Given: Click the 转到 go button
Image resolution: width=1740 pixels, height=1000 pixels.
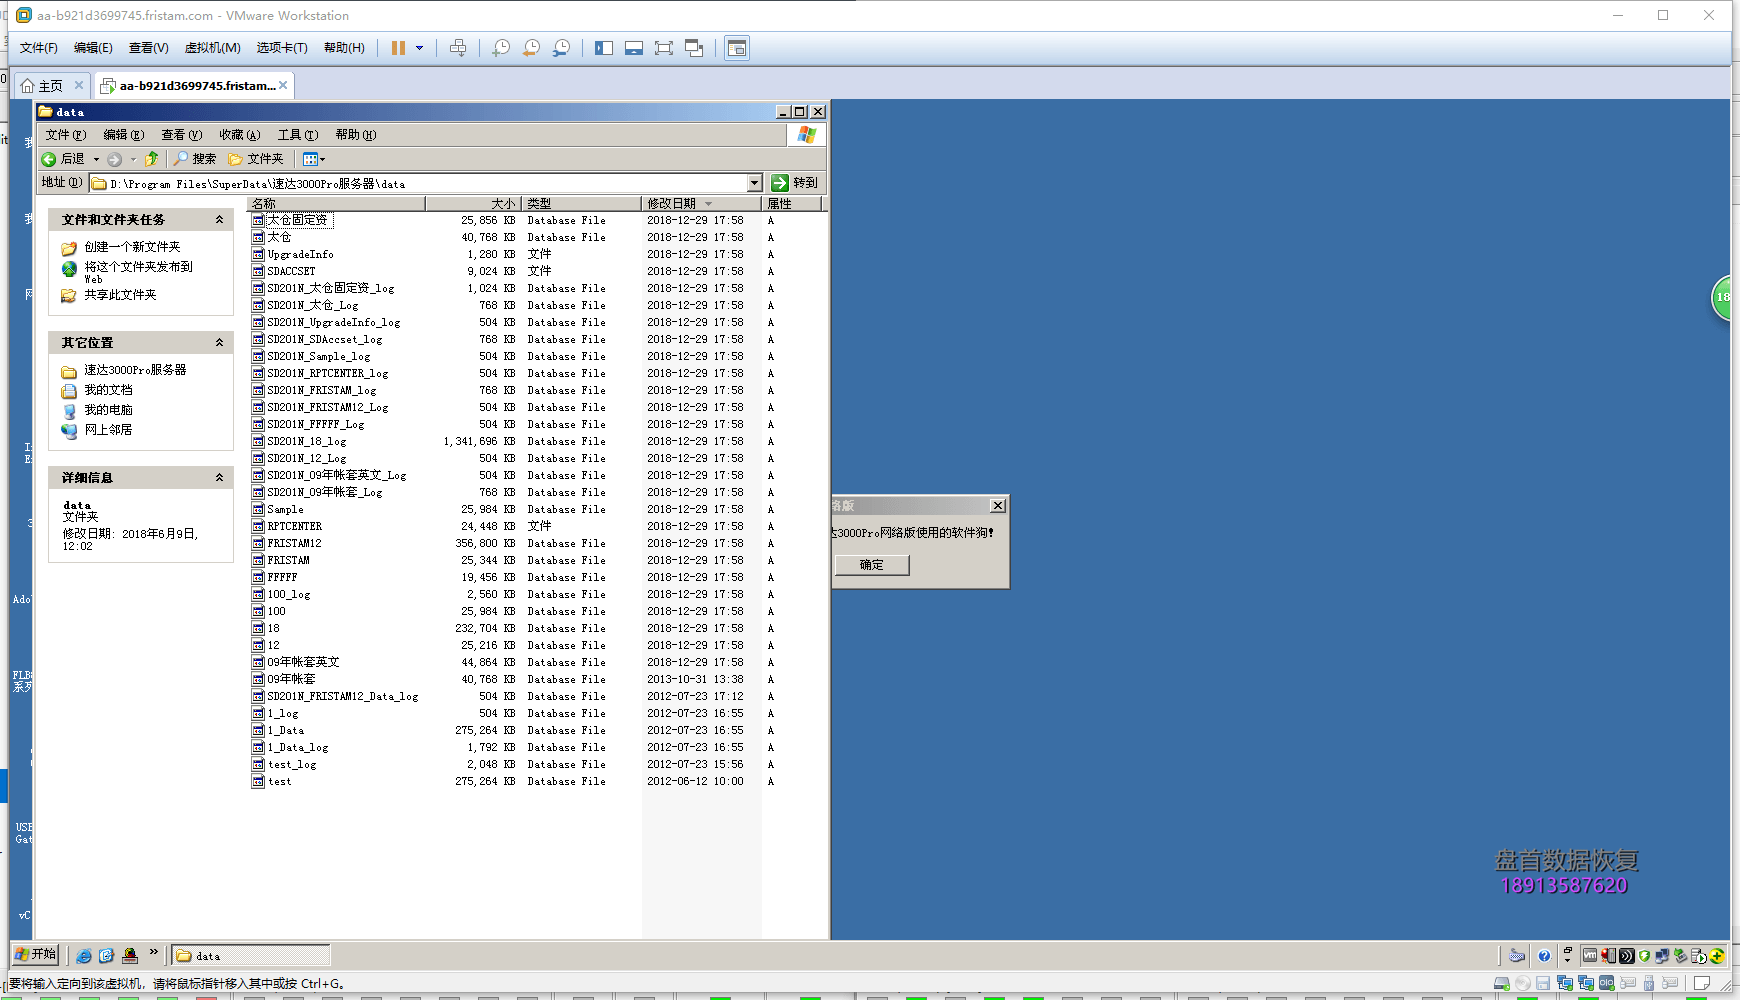Looking at the screenshot, I should pyautogui.click(x=795, y=183).
